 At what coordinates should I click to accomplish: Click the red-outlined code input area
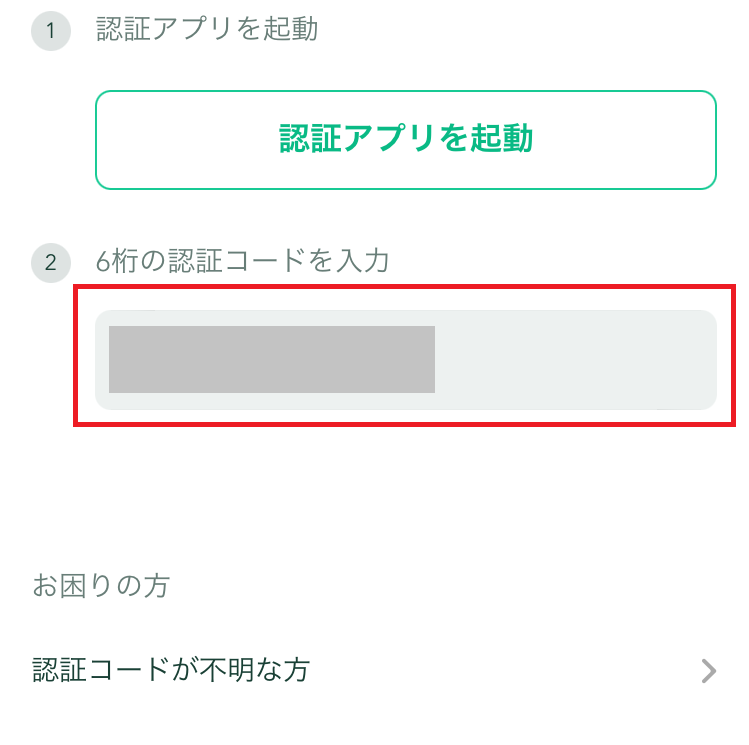[405, 360]
